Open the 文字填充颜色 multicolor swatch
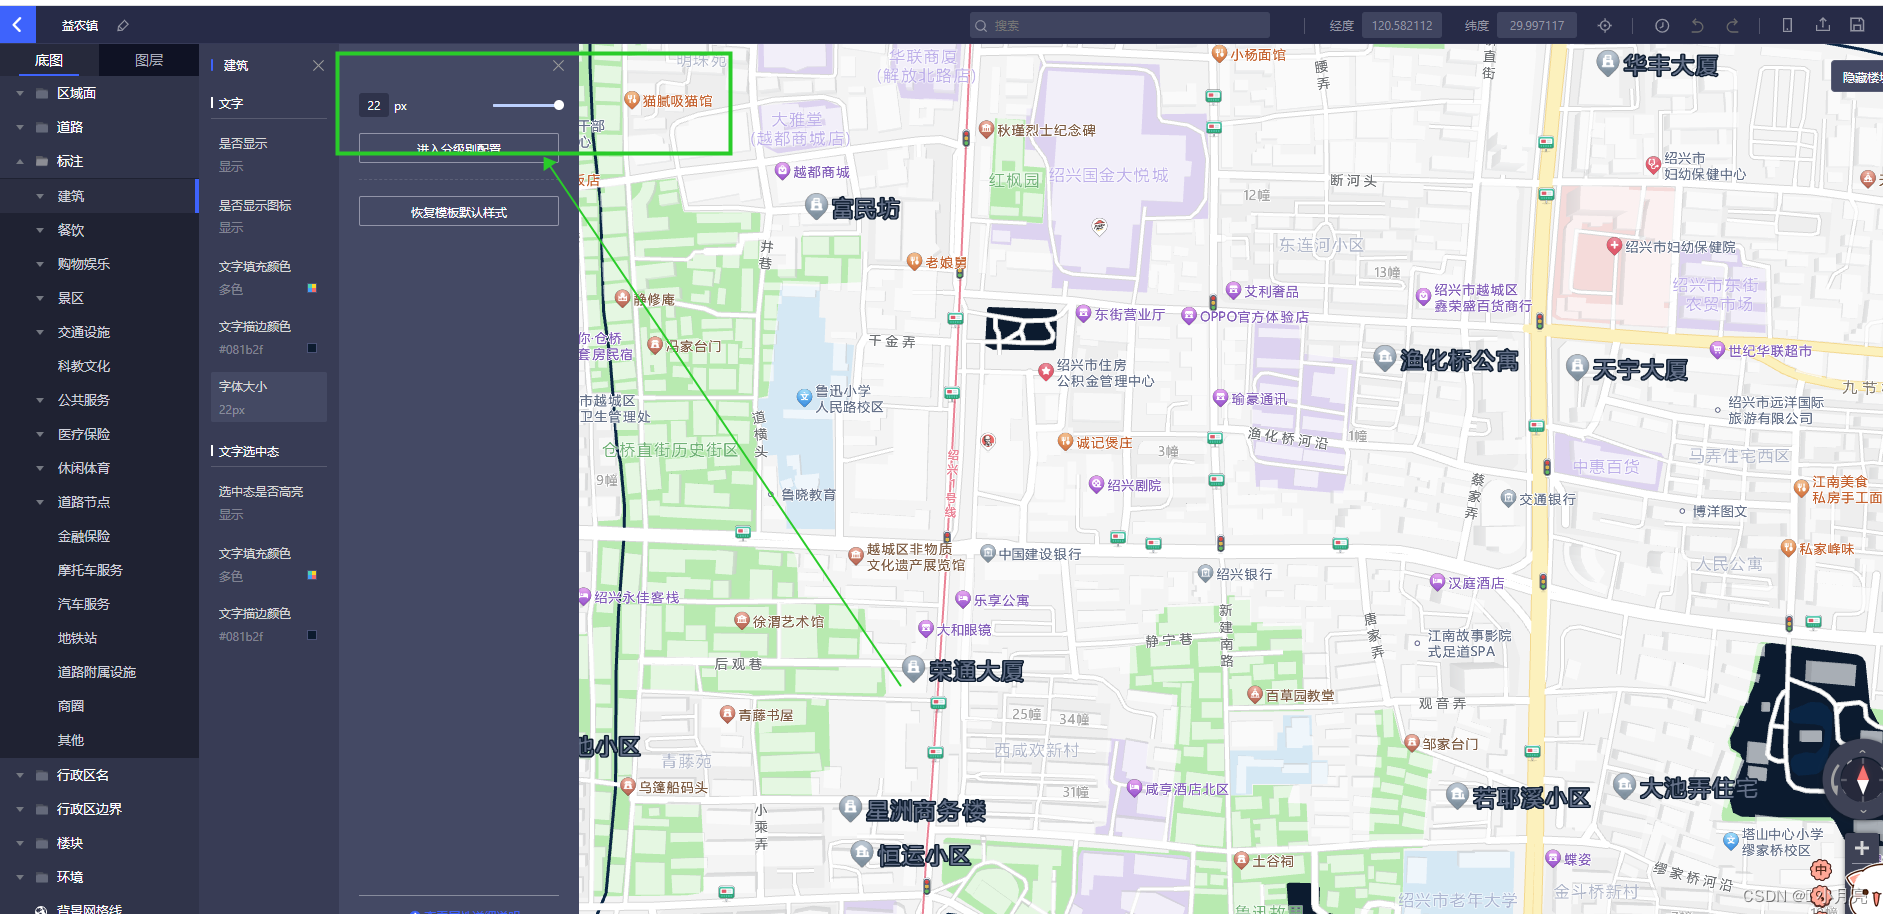This screenshot has height=914, width=1883. point(311,288)
